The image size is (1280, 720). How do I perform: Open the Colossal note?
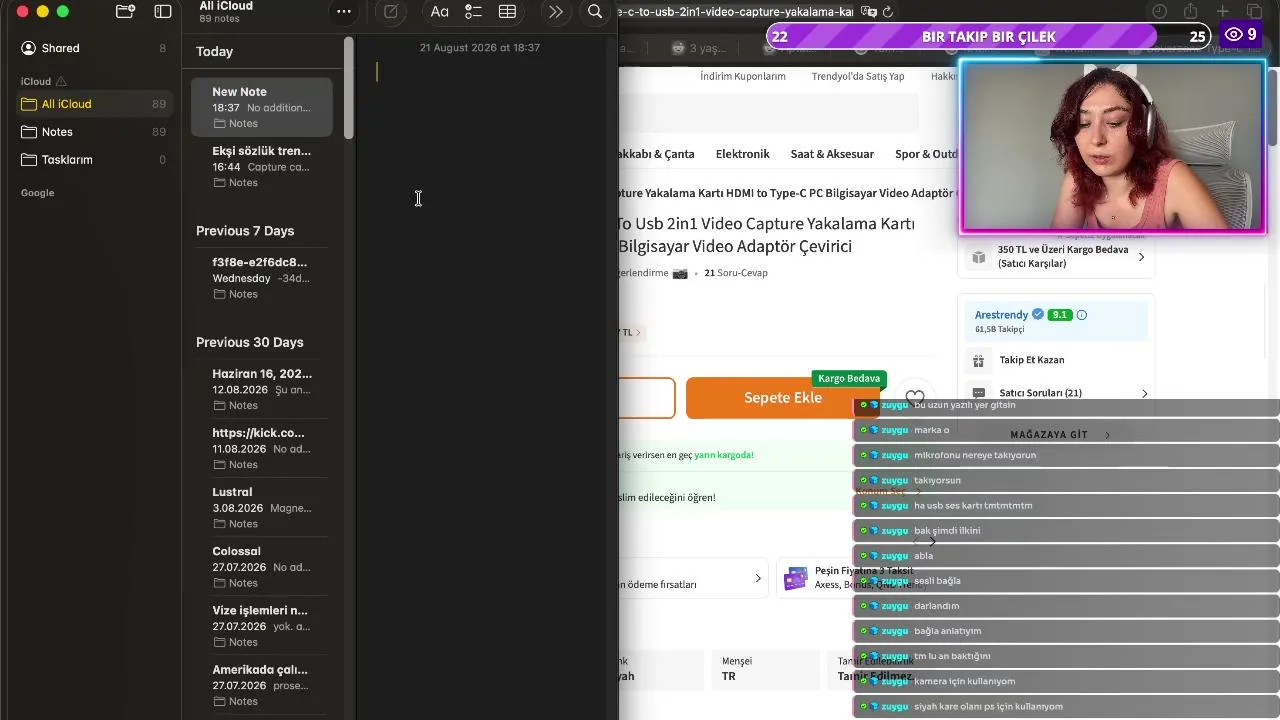point(262,566)
